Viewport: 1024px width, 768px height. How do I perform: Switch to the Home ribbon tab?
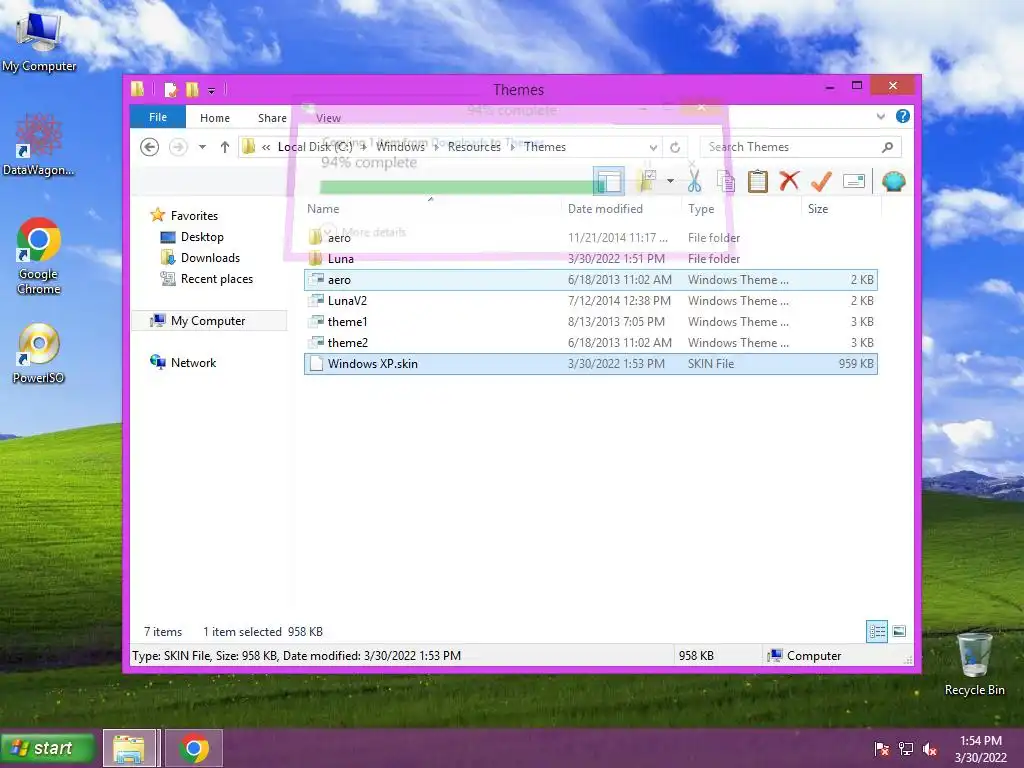[215, 118]
